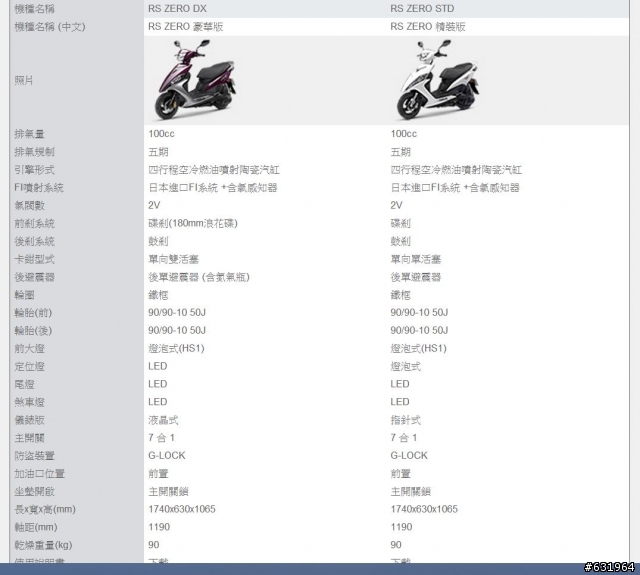The width and height of the screenshot is (640, 575).
Task: Click the 'RS ZERO 精裝版' Chinese model name
Action: click(428, 27)
